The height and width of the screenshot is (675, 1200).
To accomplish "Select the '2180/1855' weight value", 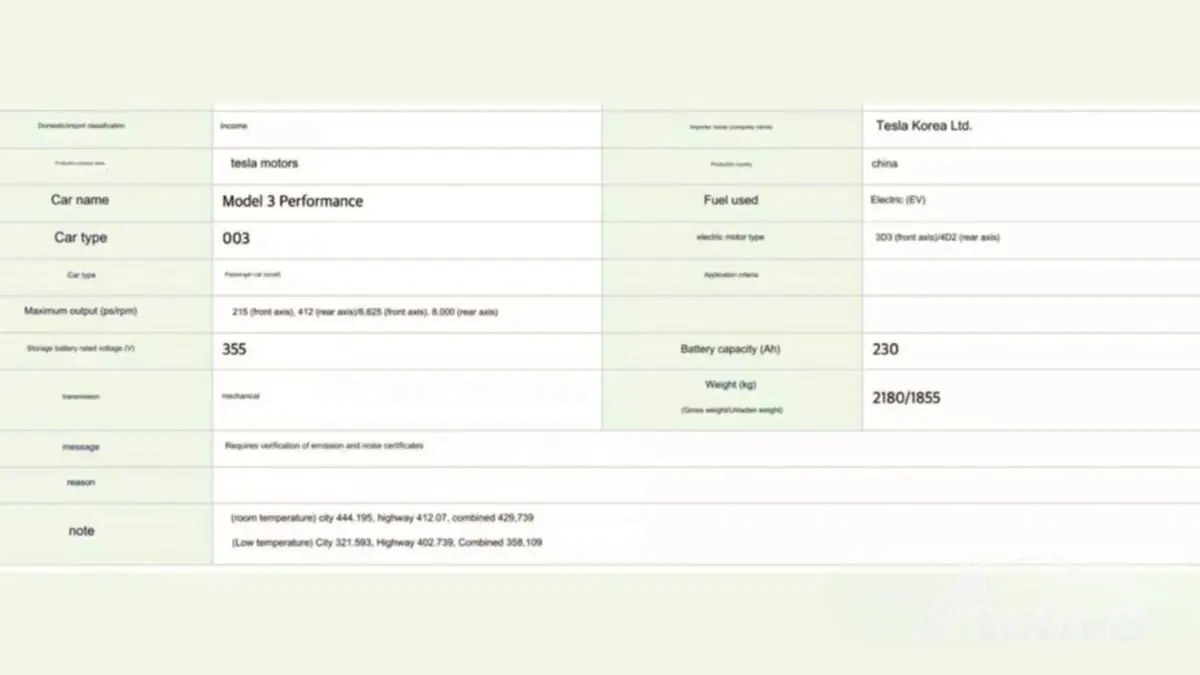I will 906,398.
